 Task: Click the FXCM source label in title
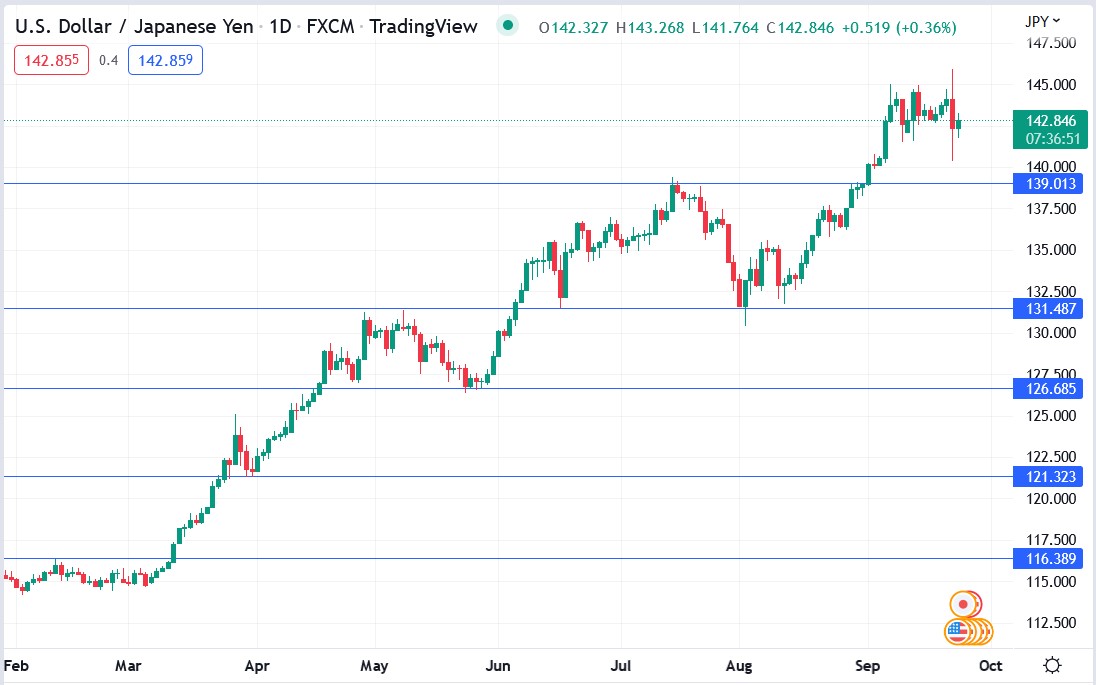330,27
